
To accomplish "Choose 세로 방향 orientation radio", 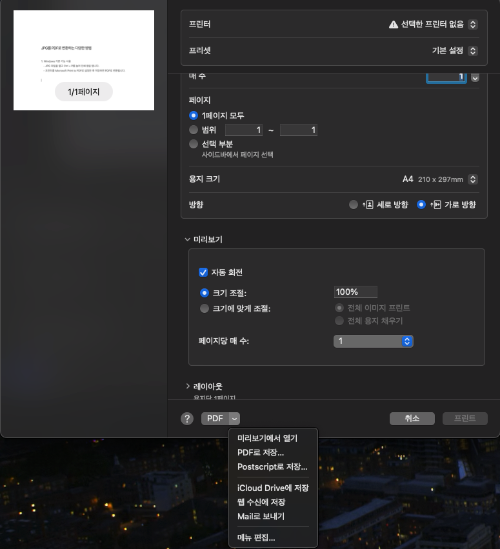I will pos(353,204).
